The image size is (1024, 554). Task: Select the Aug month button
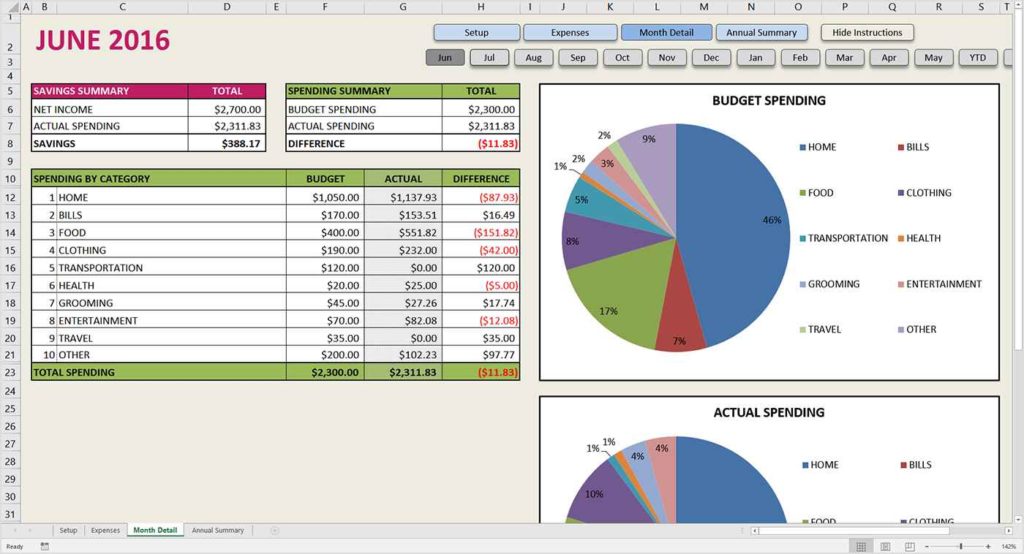click(x=534, y=57)
